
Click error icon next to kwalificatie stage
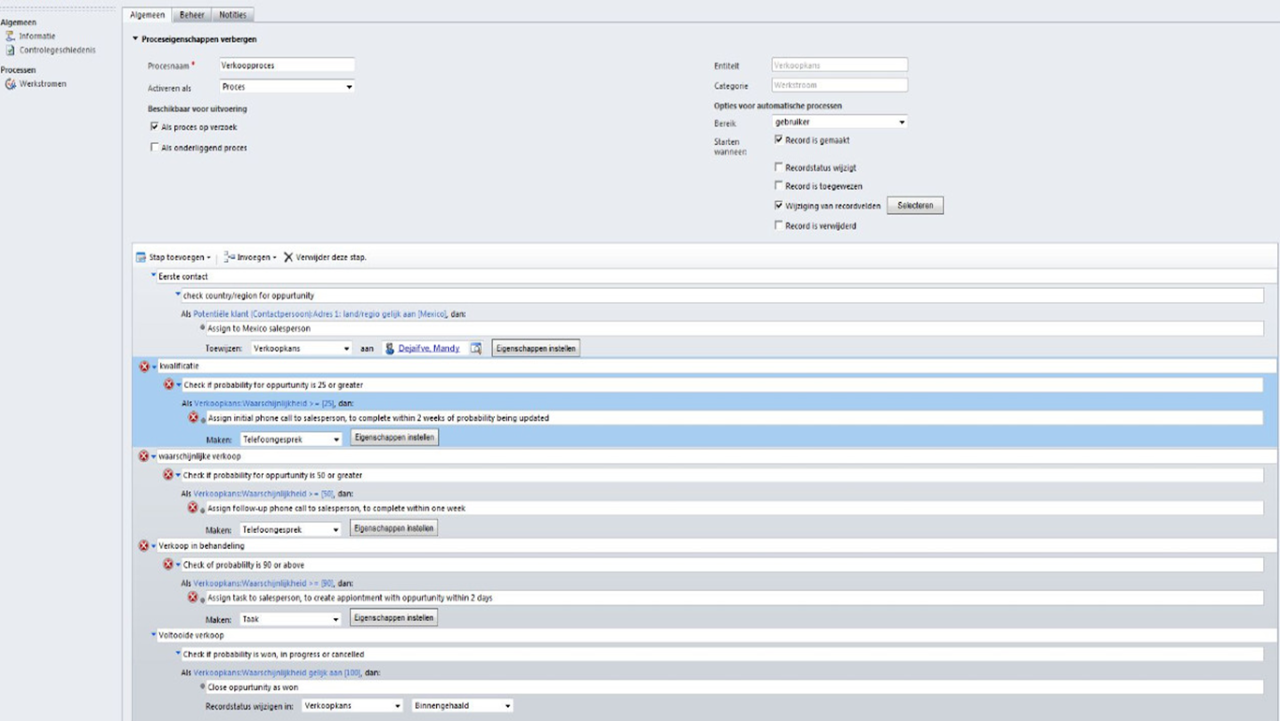(x=144, y=366)
